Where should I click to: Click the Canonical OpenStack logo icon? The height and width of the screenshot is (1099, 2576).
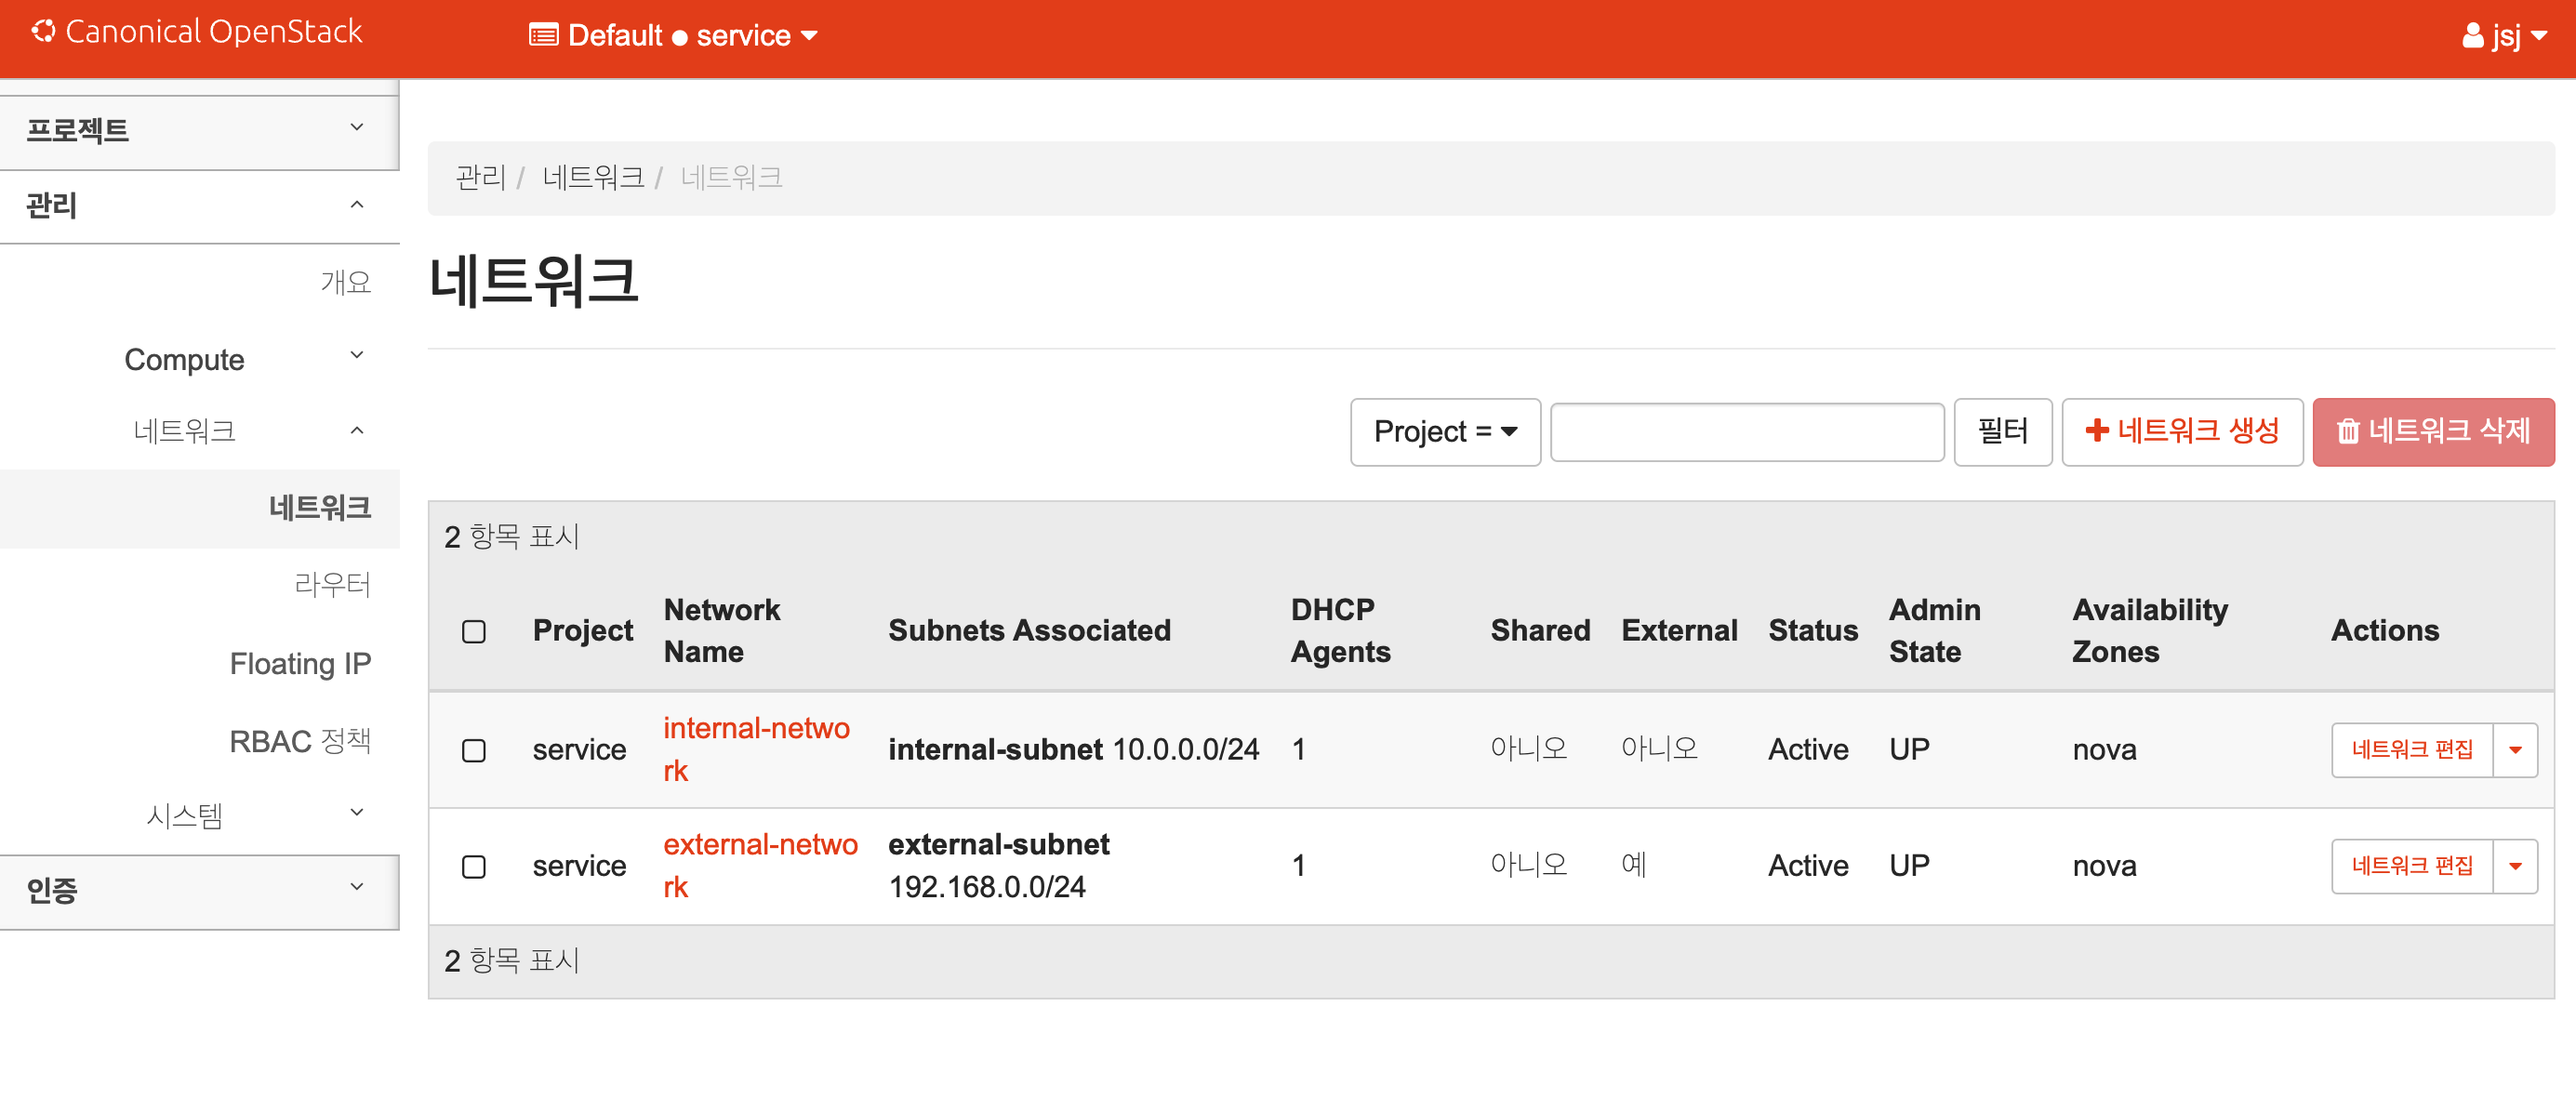pyautogui.click(x=43, y=32)
